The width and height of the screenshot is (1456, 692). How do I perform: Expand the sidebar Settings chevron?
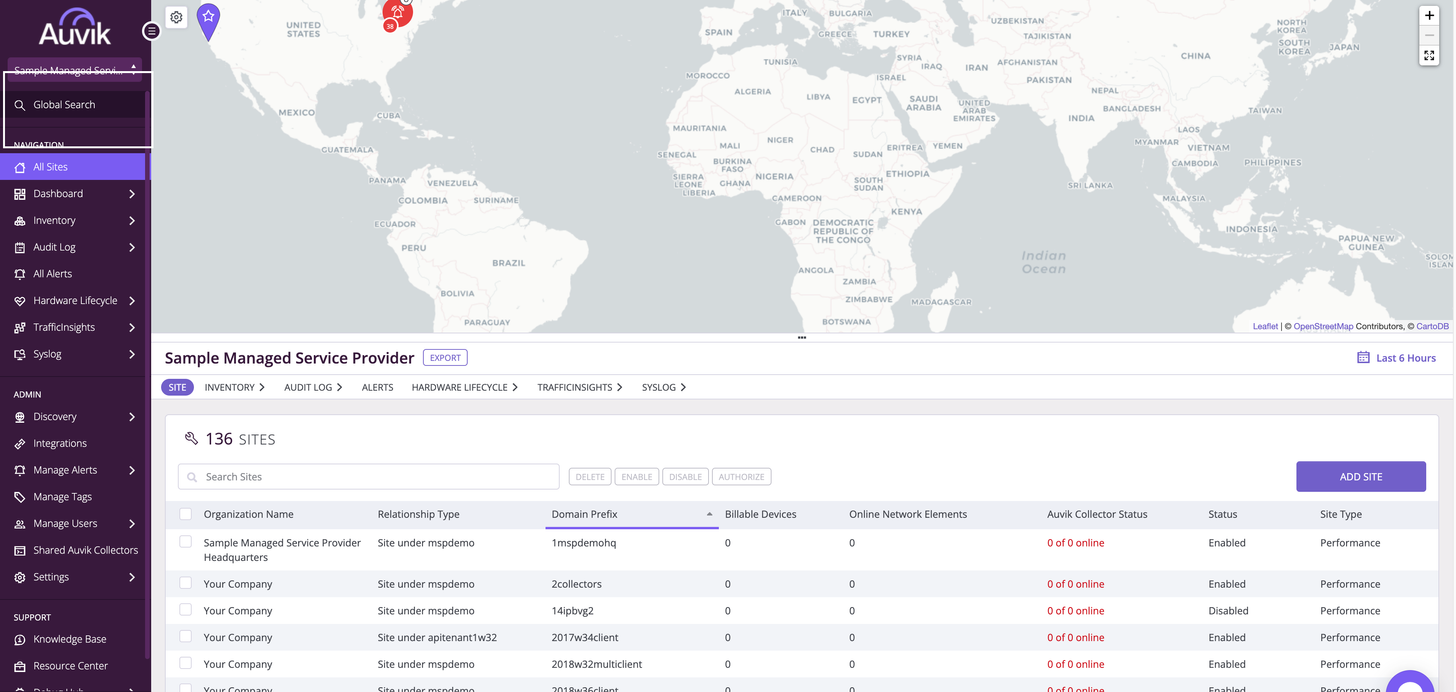[x=132, y=577]
